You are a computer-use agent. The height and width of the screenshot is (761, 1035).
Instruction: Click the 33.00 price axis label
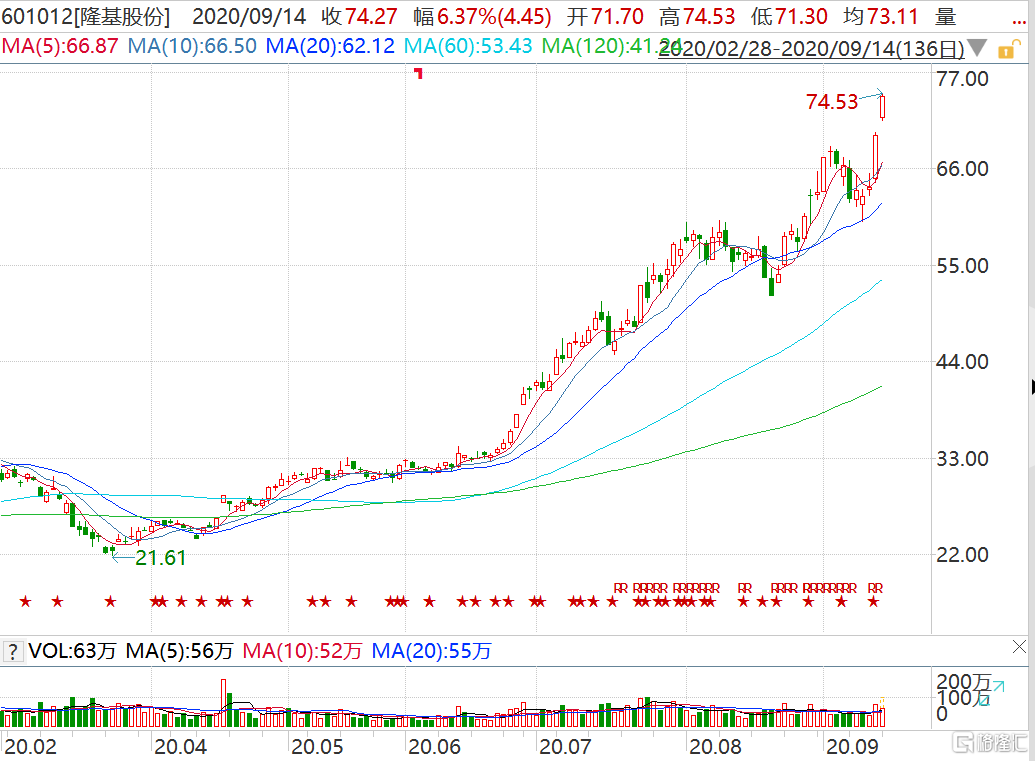point(962,459)
